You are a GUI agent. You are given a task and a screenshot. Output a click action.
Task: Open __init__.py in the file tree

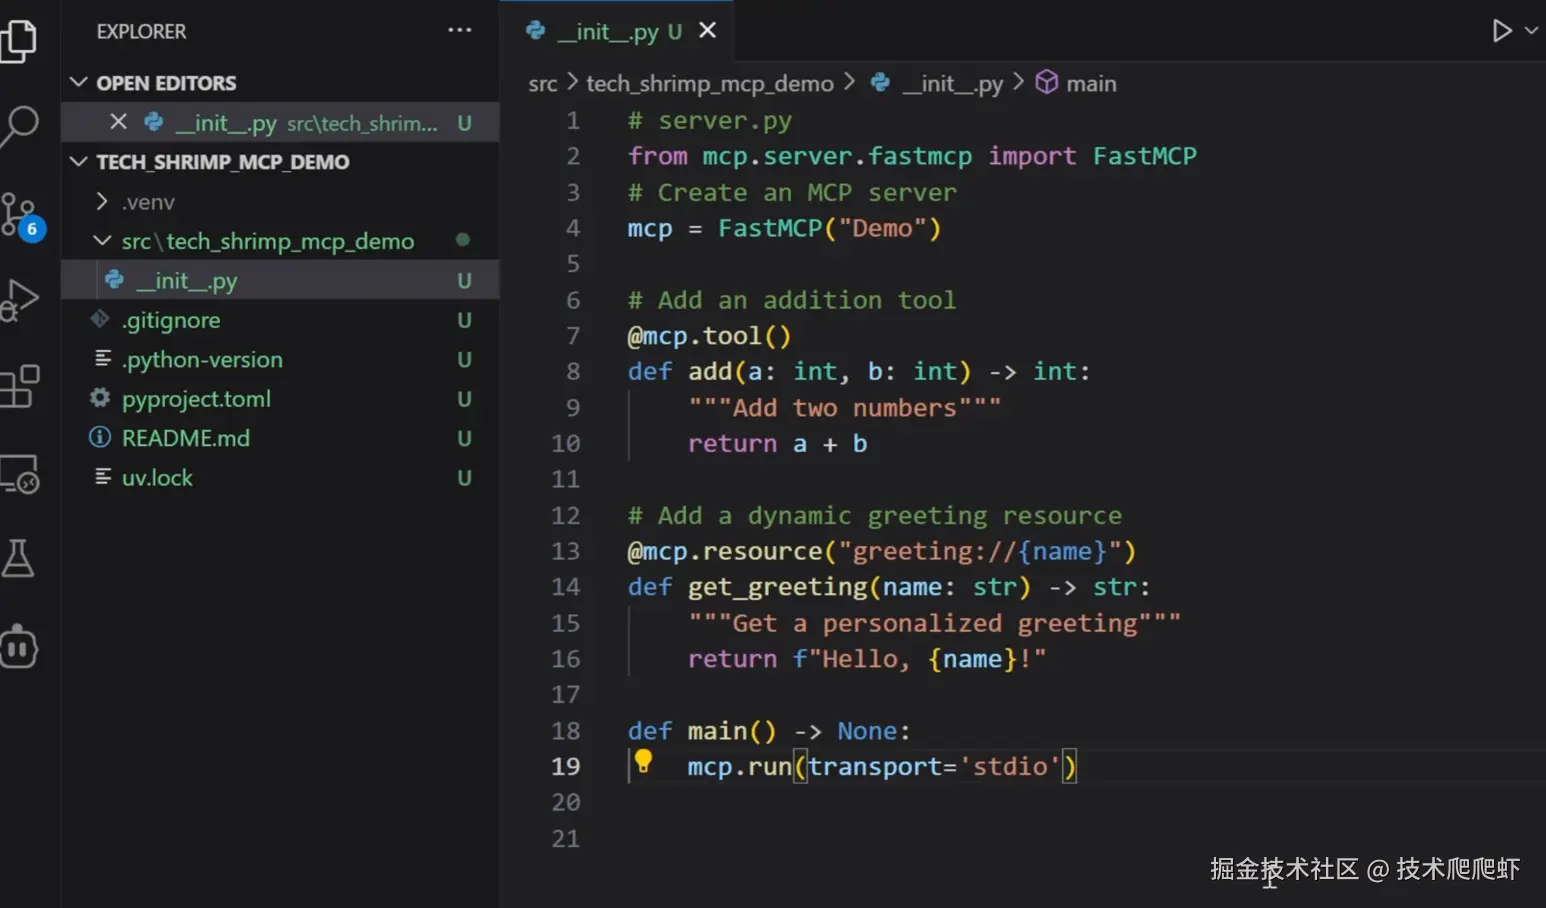pos(280,281)
